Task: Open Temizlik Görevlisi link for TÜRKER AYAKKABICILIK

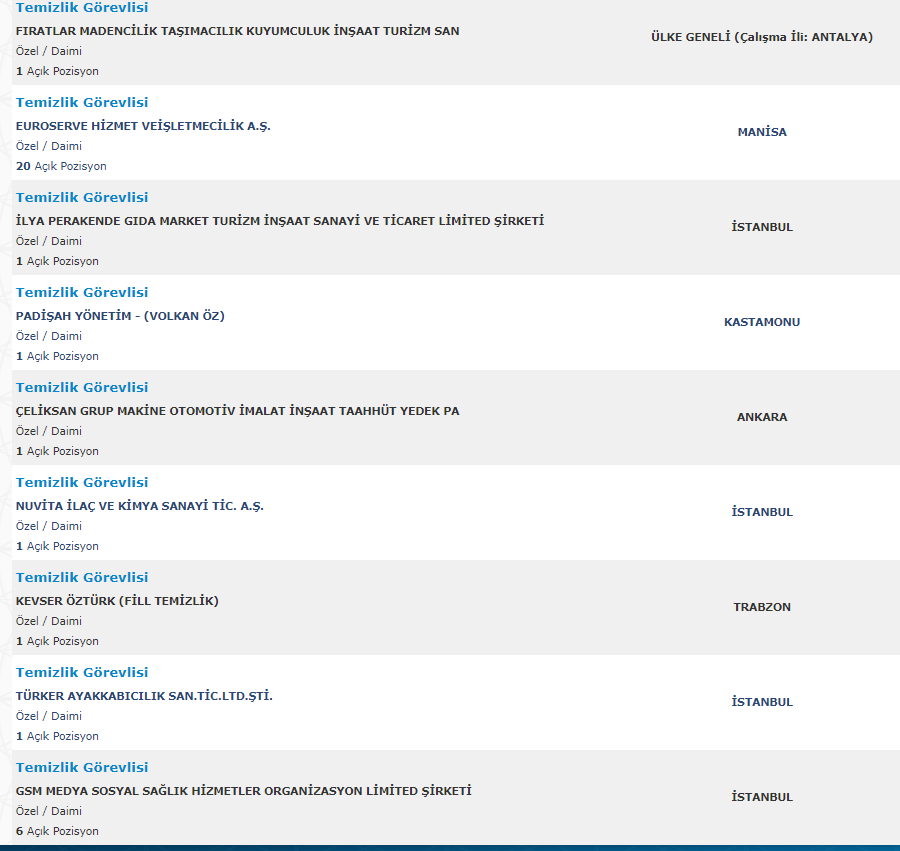Action: pos(82,672)
